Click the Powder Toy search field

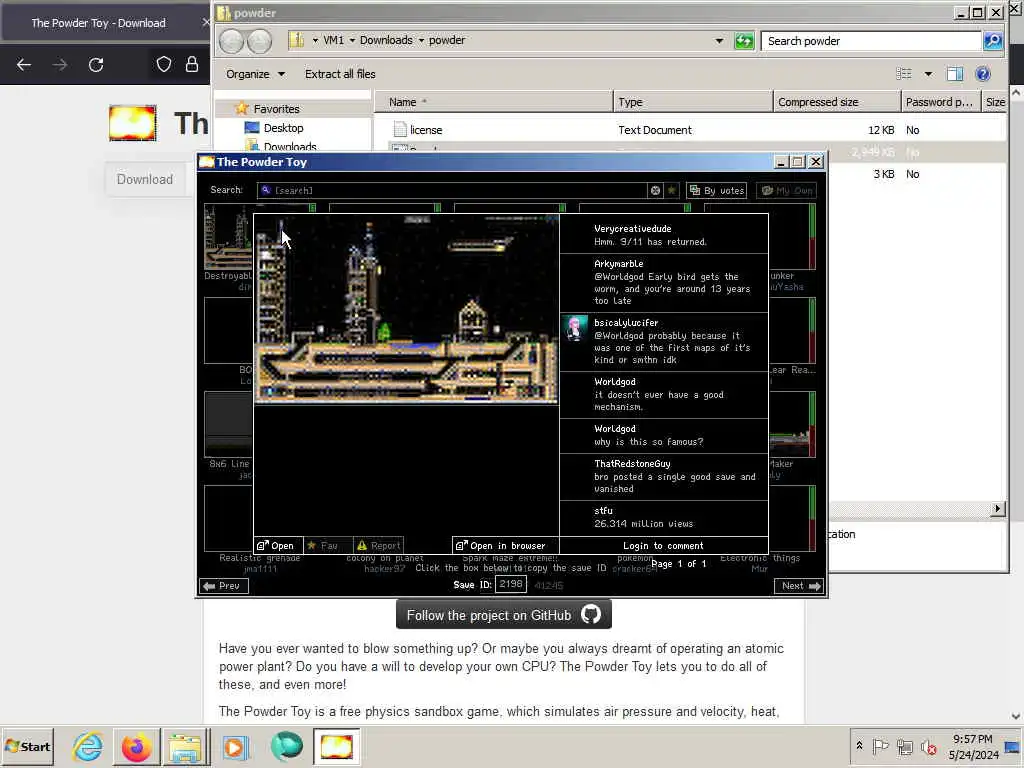pos(453,190)
